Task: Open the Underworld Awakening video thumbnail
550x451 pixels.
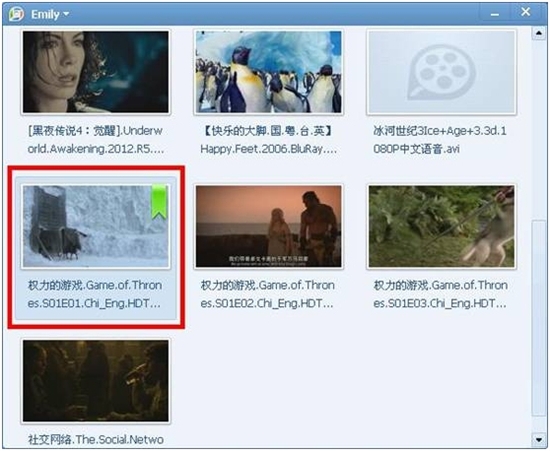Action: coord(96,72)
